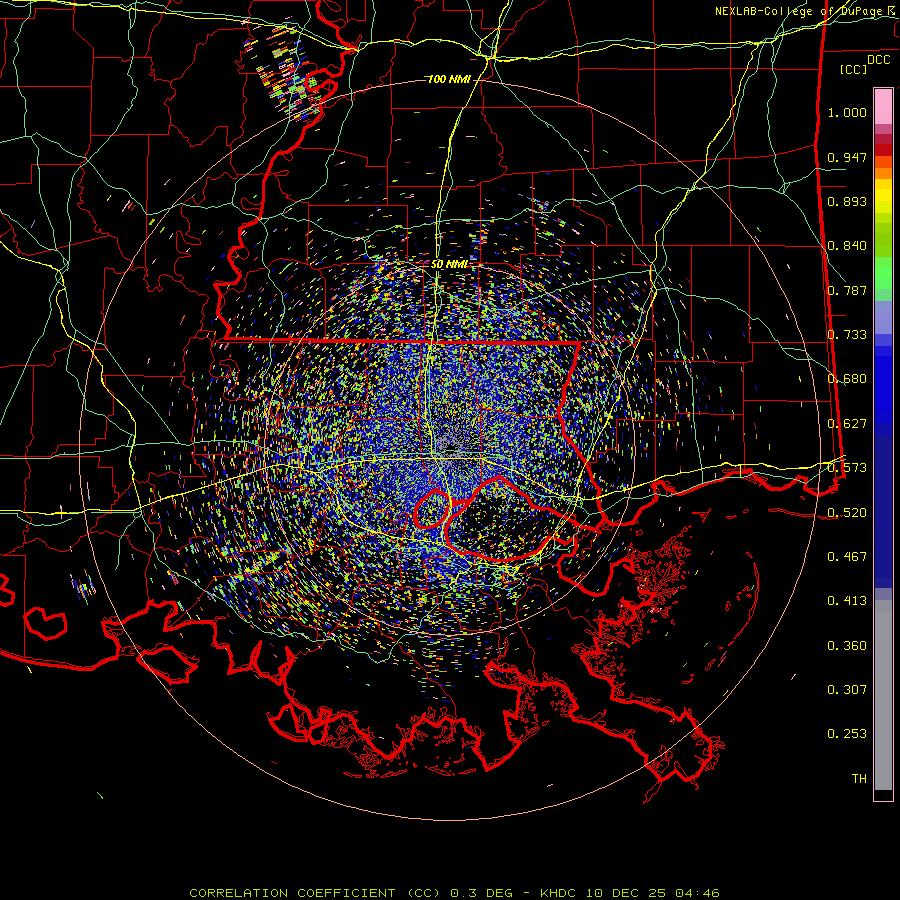Click the 0.840 scale value
The width and height of the screenshot is (900, 900).
pyautogui.click(x=847, y=246)
